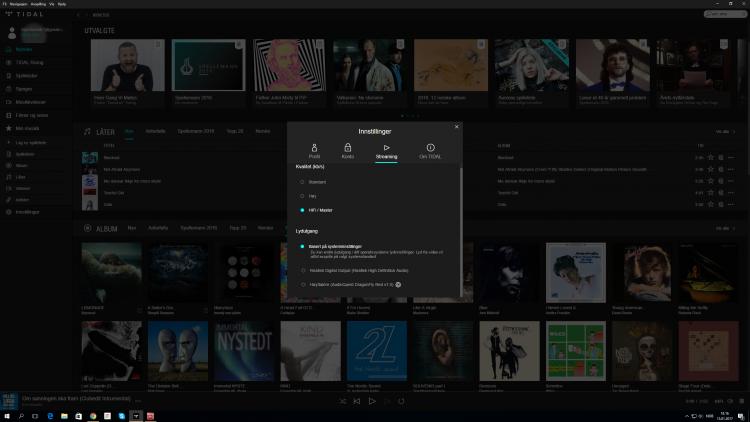The width and height of the screenshot is (750, 422).
Task: Click Vis alle for Album section
Action: pos(725,228)
